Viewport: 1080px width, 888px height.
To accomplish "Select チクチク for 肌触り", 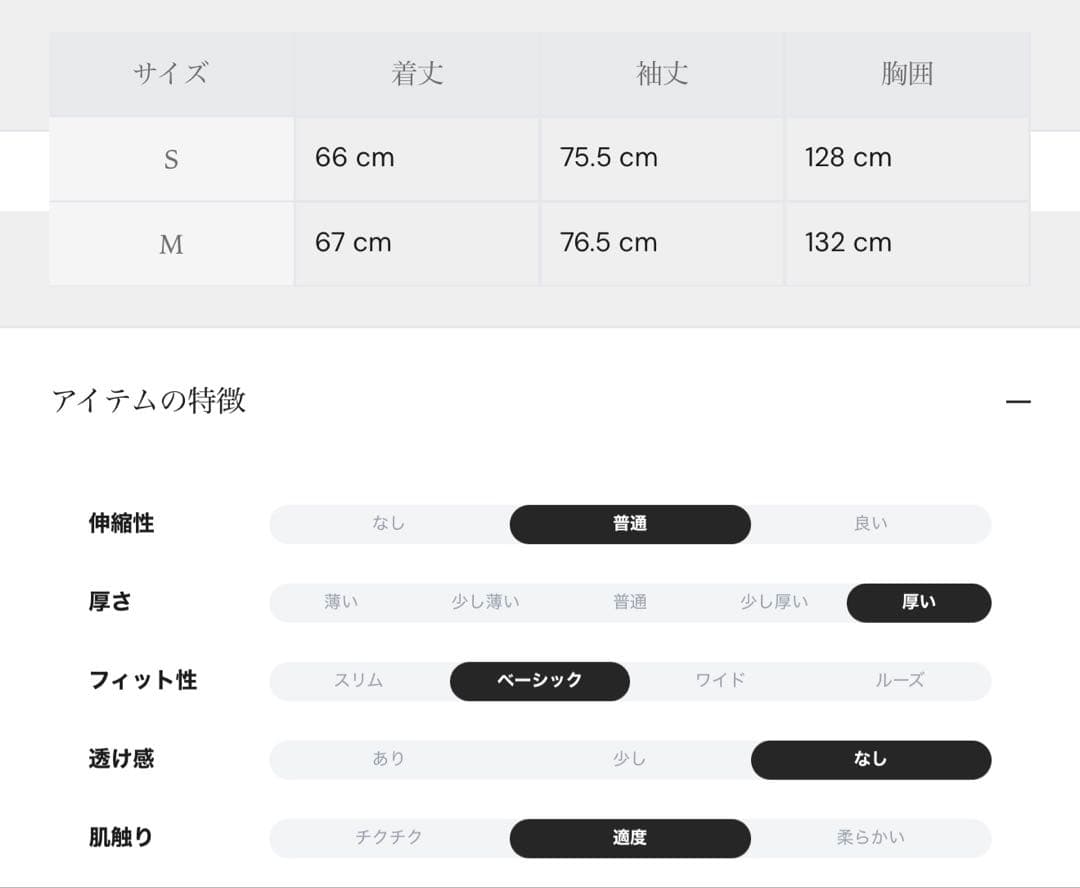I will [x=389, y=838].
